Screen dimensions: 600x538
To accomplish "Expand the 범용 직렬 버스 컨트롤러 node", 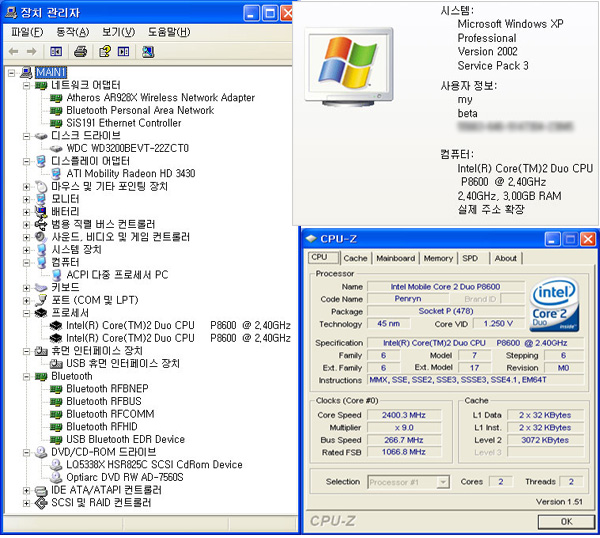I will [26, 225].
